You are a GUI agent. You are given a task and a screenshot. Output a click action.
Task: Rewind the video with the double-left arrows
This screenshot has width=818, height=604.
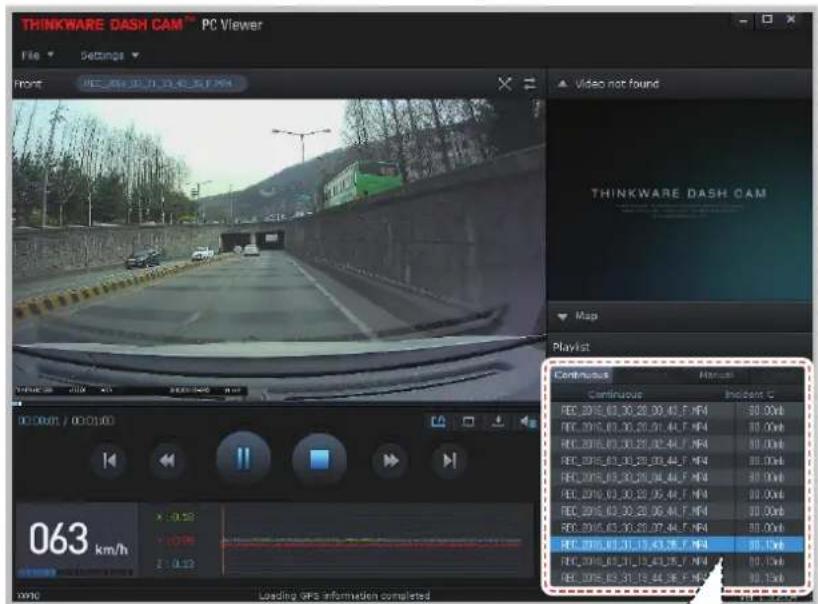pos(167,461)
